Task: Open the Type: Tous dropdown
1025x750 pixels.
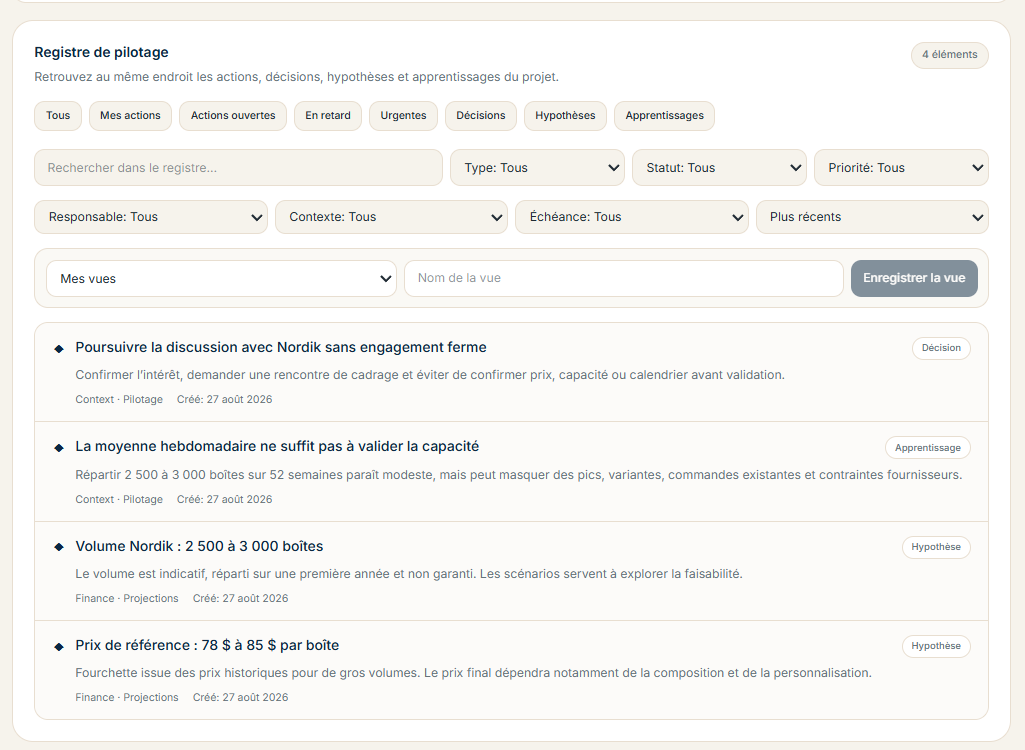Action: 537,167
